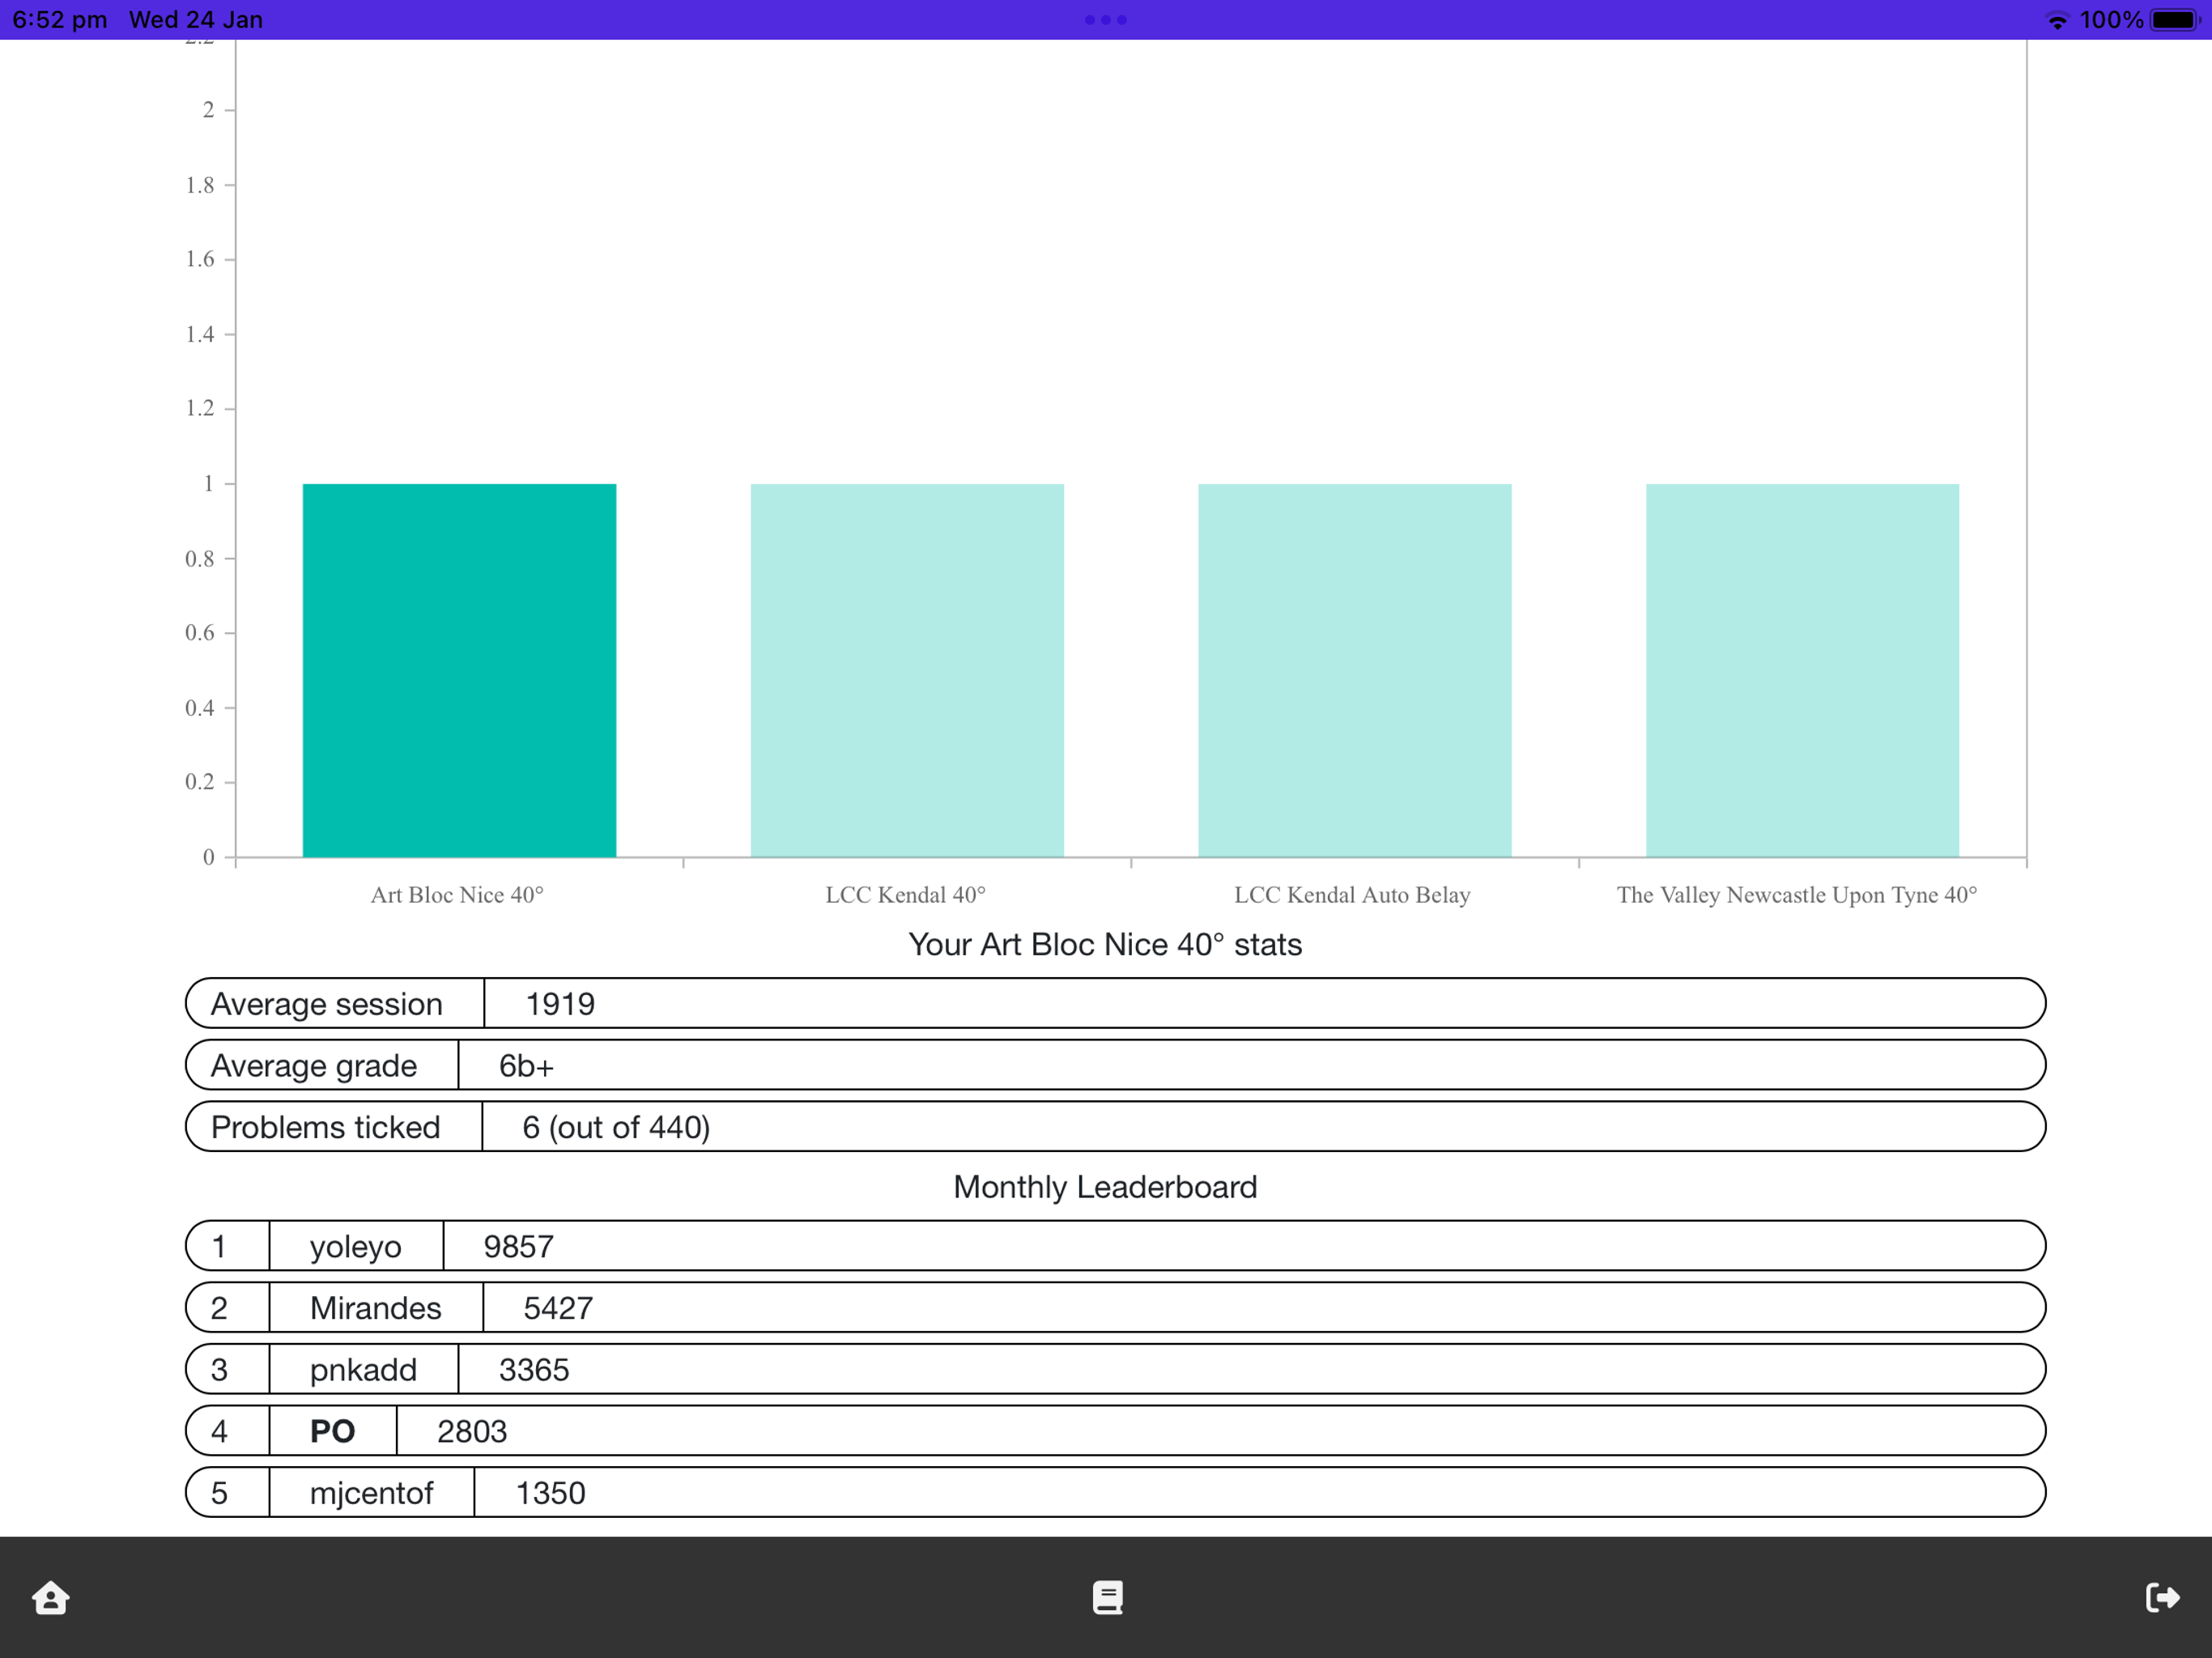This screenshot has width=2212, height=1658.
Task: Select the LCC Kendal Auto Belay bar
Action: [x=1355, y=670]
